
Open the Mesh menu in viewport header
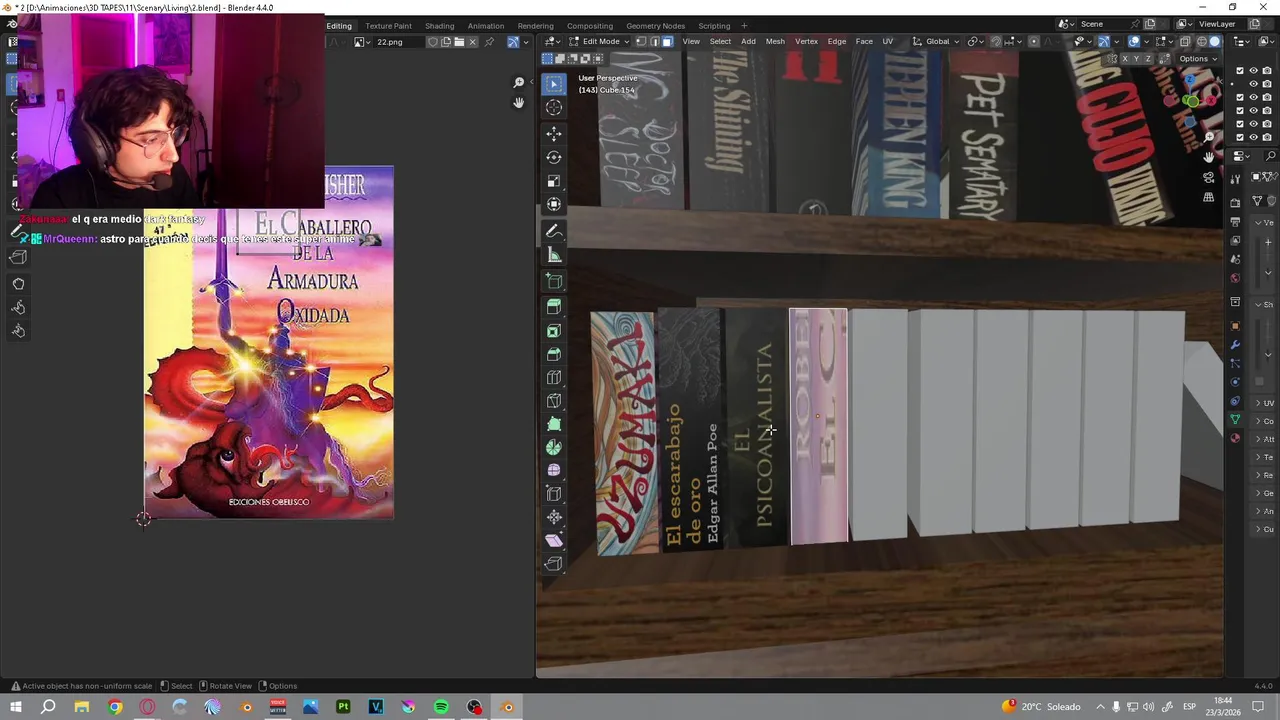tap(775, 41)
